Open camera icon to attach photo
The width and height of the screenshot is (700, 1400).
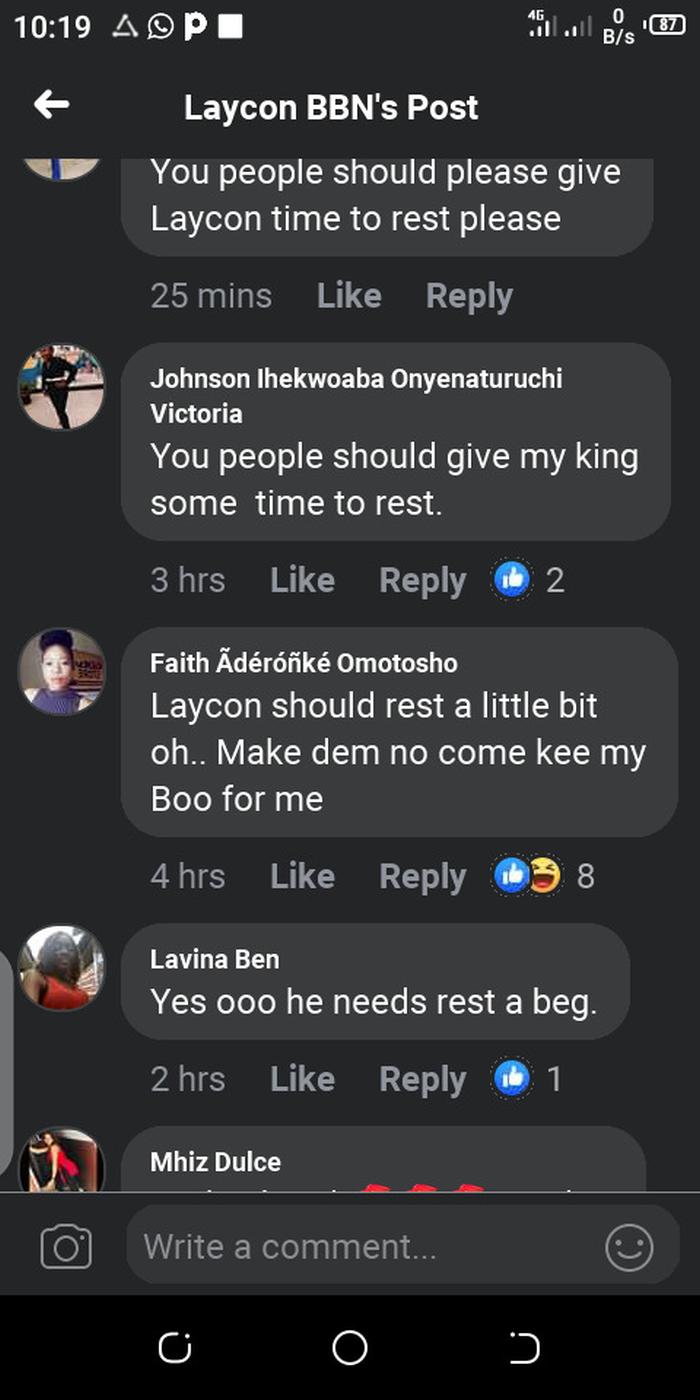pos(66,1247)
